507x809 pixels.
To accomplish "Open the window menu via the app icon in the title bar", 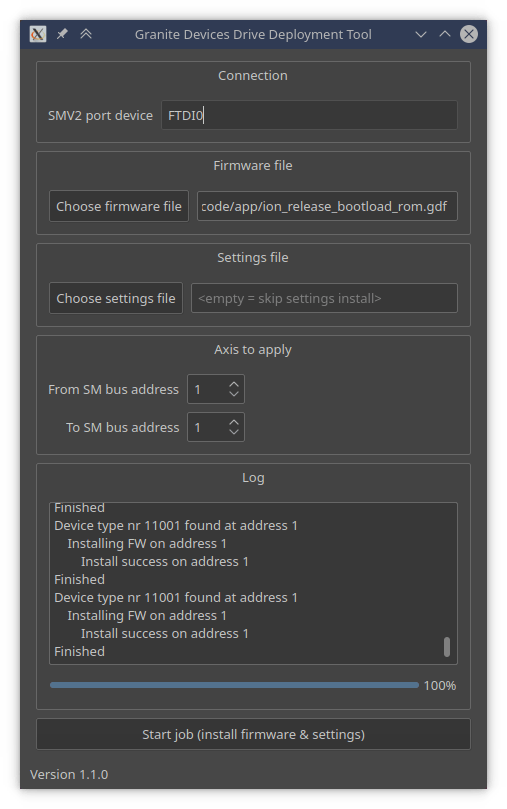I will pos(38,34).
